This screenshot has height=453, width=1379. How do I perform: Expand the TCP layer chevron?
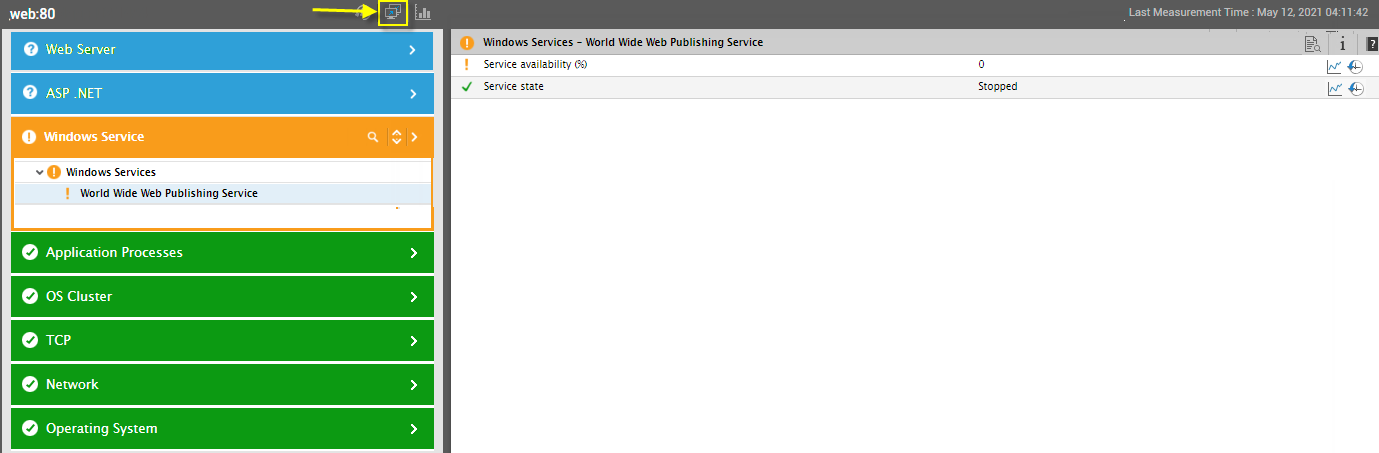(x=413, y=341)
